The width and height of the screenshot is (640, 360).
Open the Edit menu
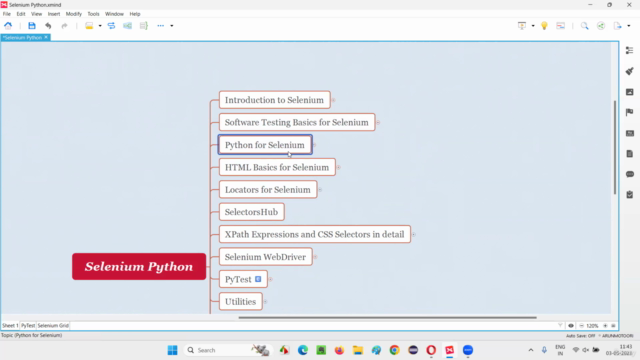(x=21, y=14)
